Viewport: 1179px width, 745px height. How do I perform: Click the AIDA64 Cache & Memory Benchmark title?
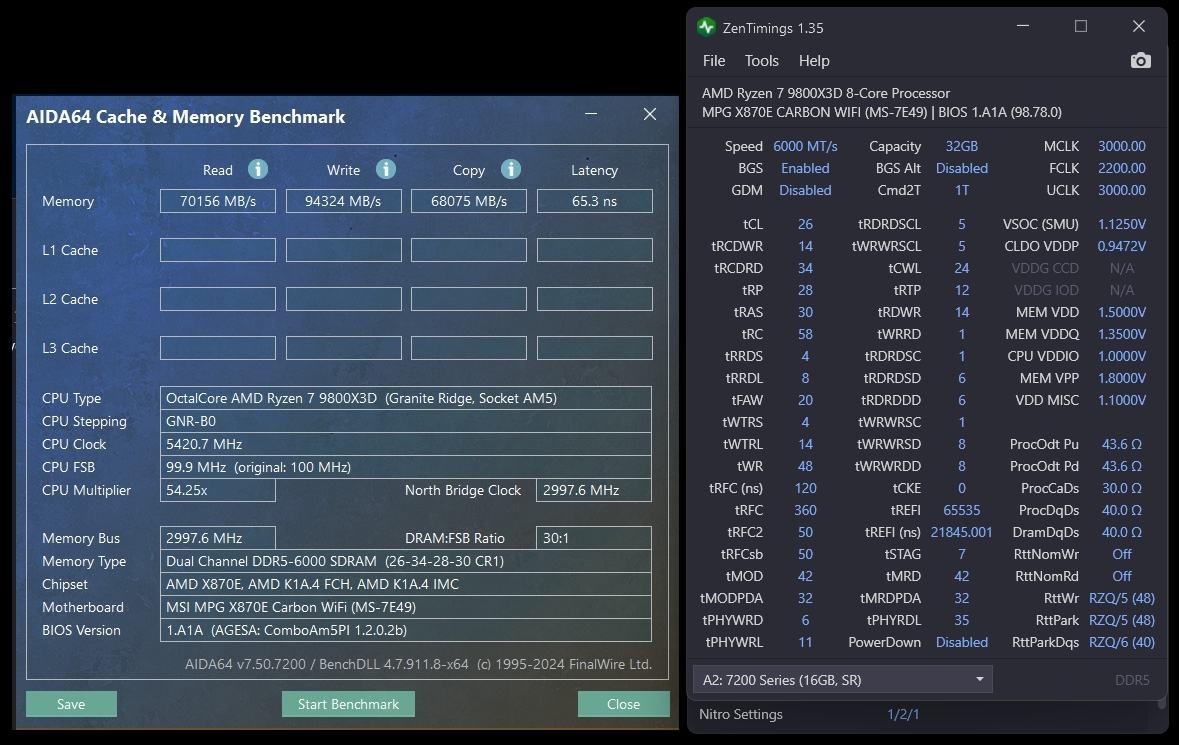[185, 117]
